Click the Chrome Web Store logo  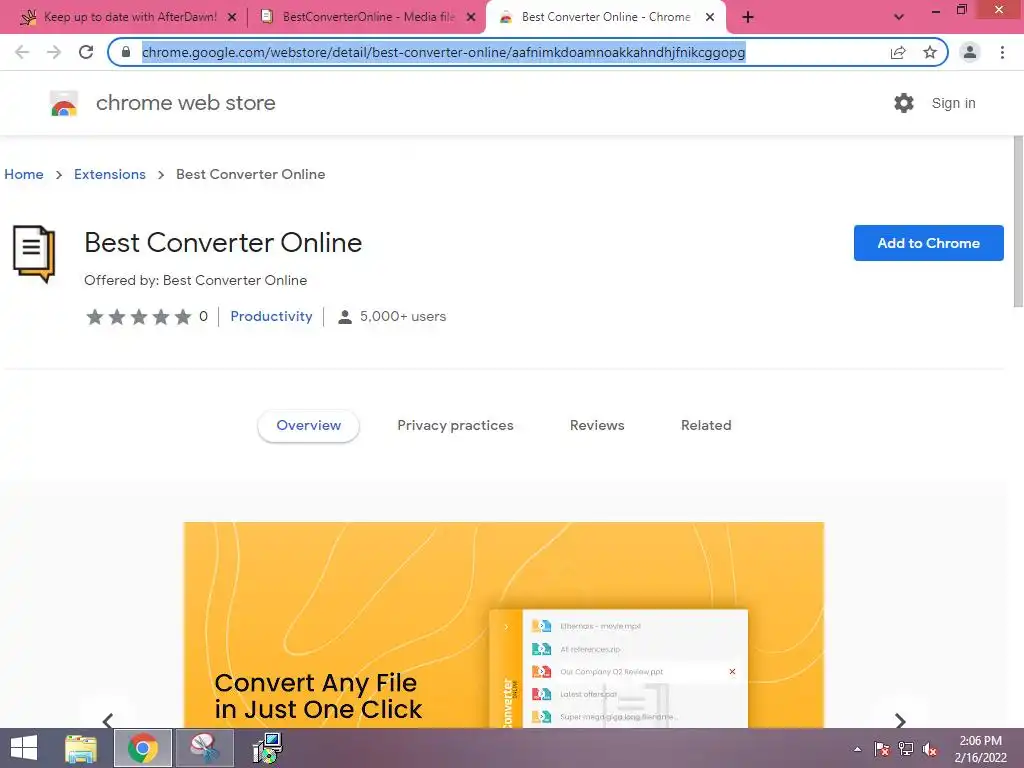pos(64,103)
